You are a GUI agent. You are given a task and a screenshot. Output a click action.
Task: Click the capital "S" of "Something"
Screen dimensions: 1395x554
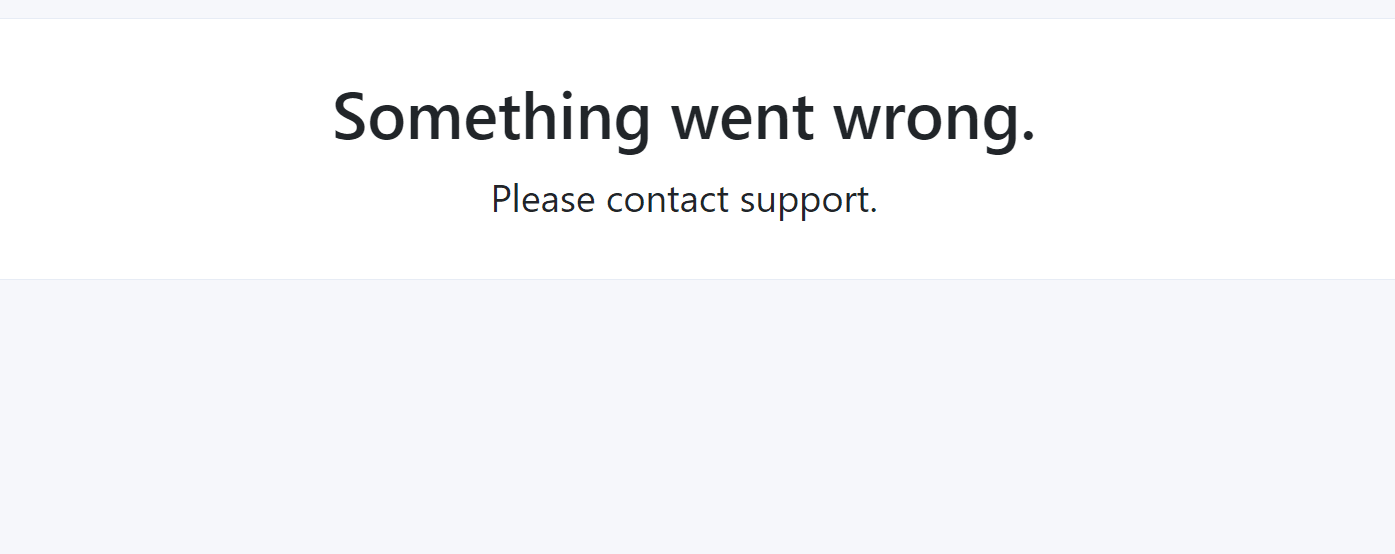click(x=353, y=116)
